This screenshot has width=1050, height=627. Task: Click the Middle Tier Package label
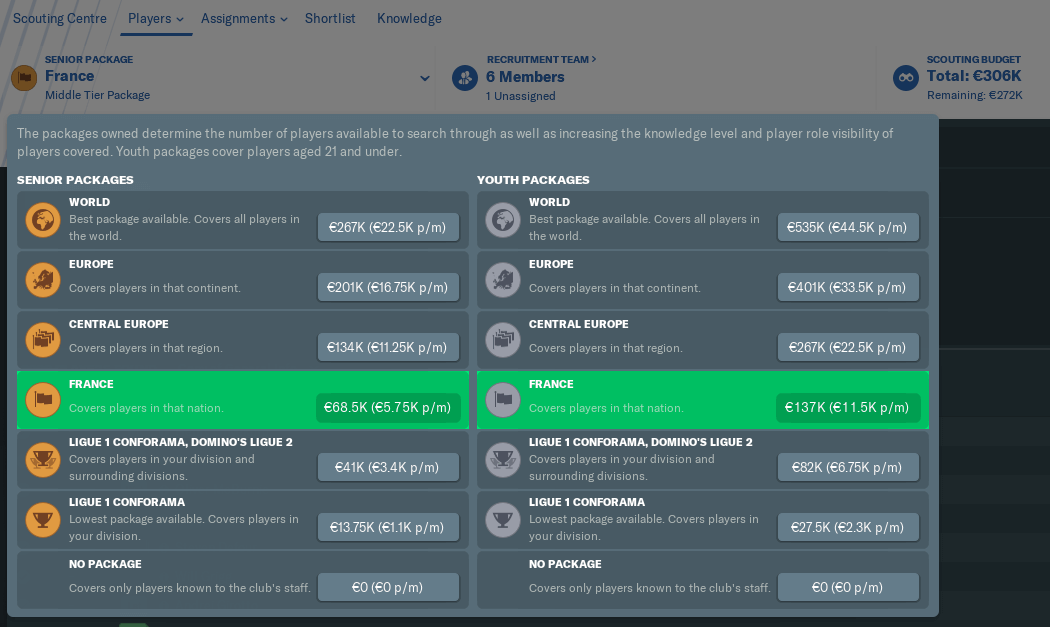(x=97, y=95)
